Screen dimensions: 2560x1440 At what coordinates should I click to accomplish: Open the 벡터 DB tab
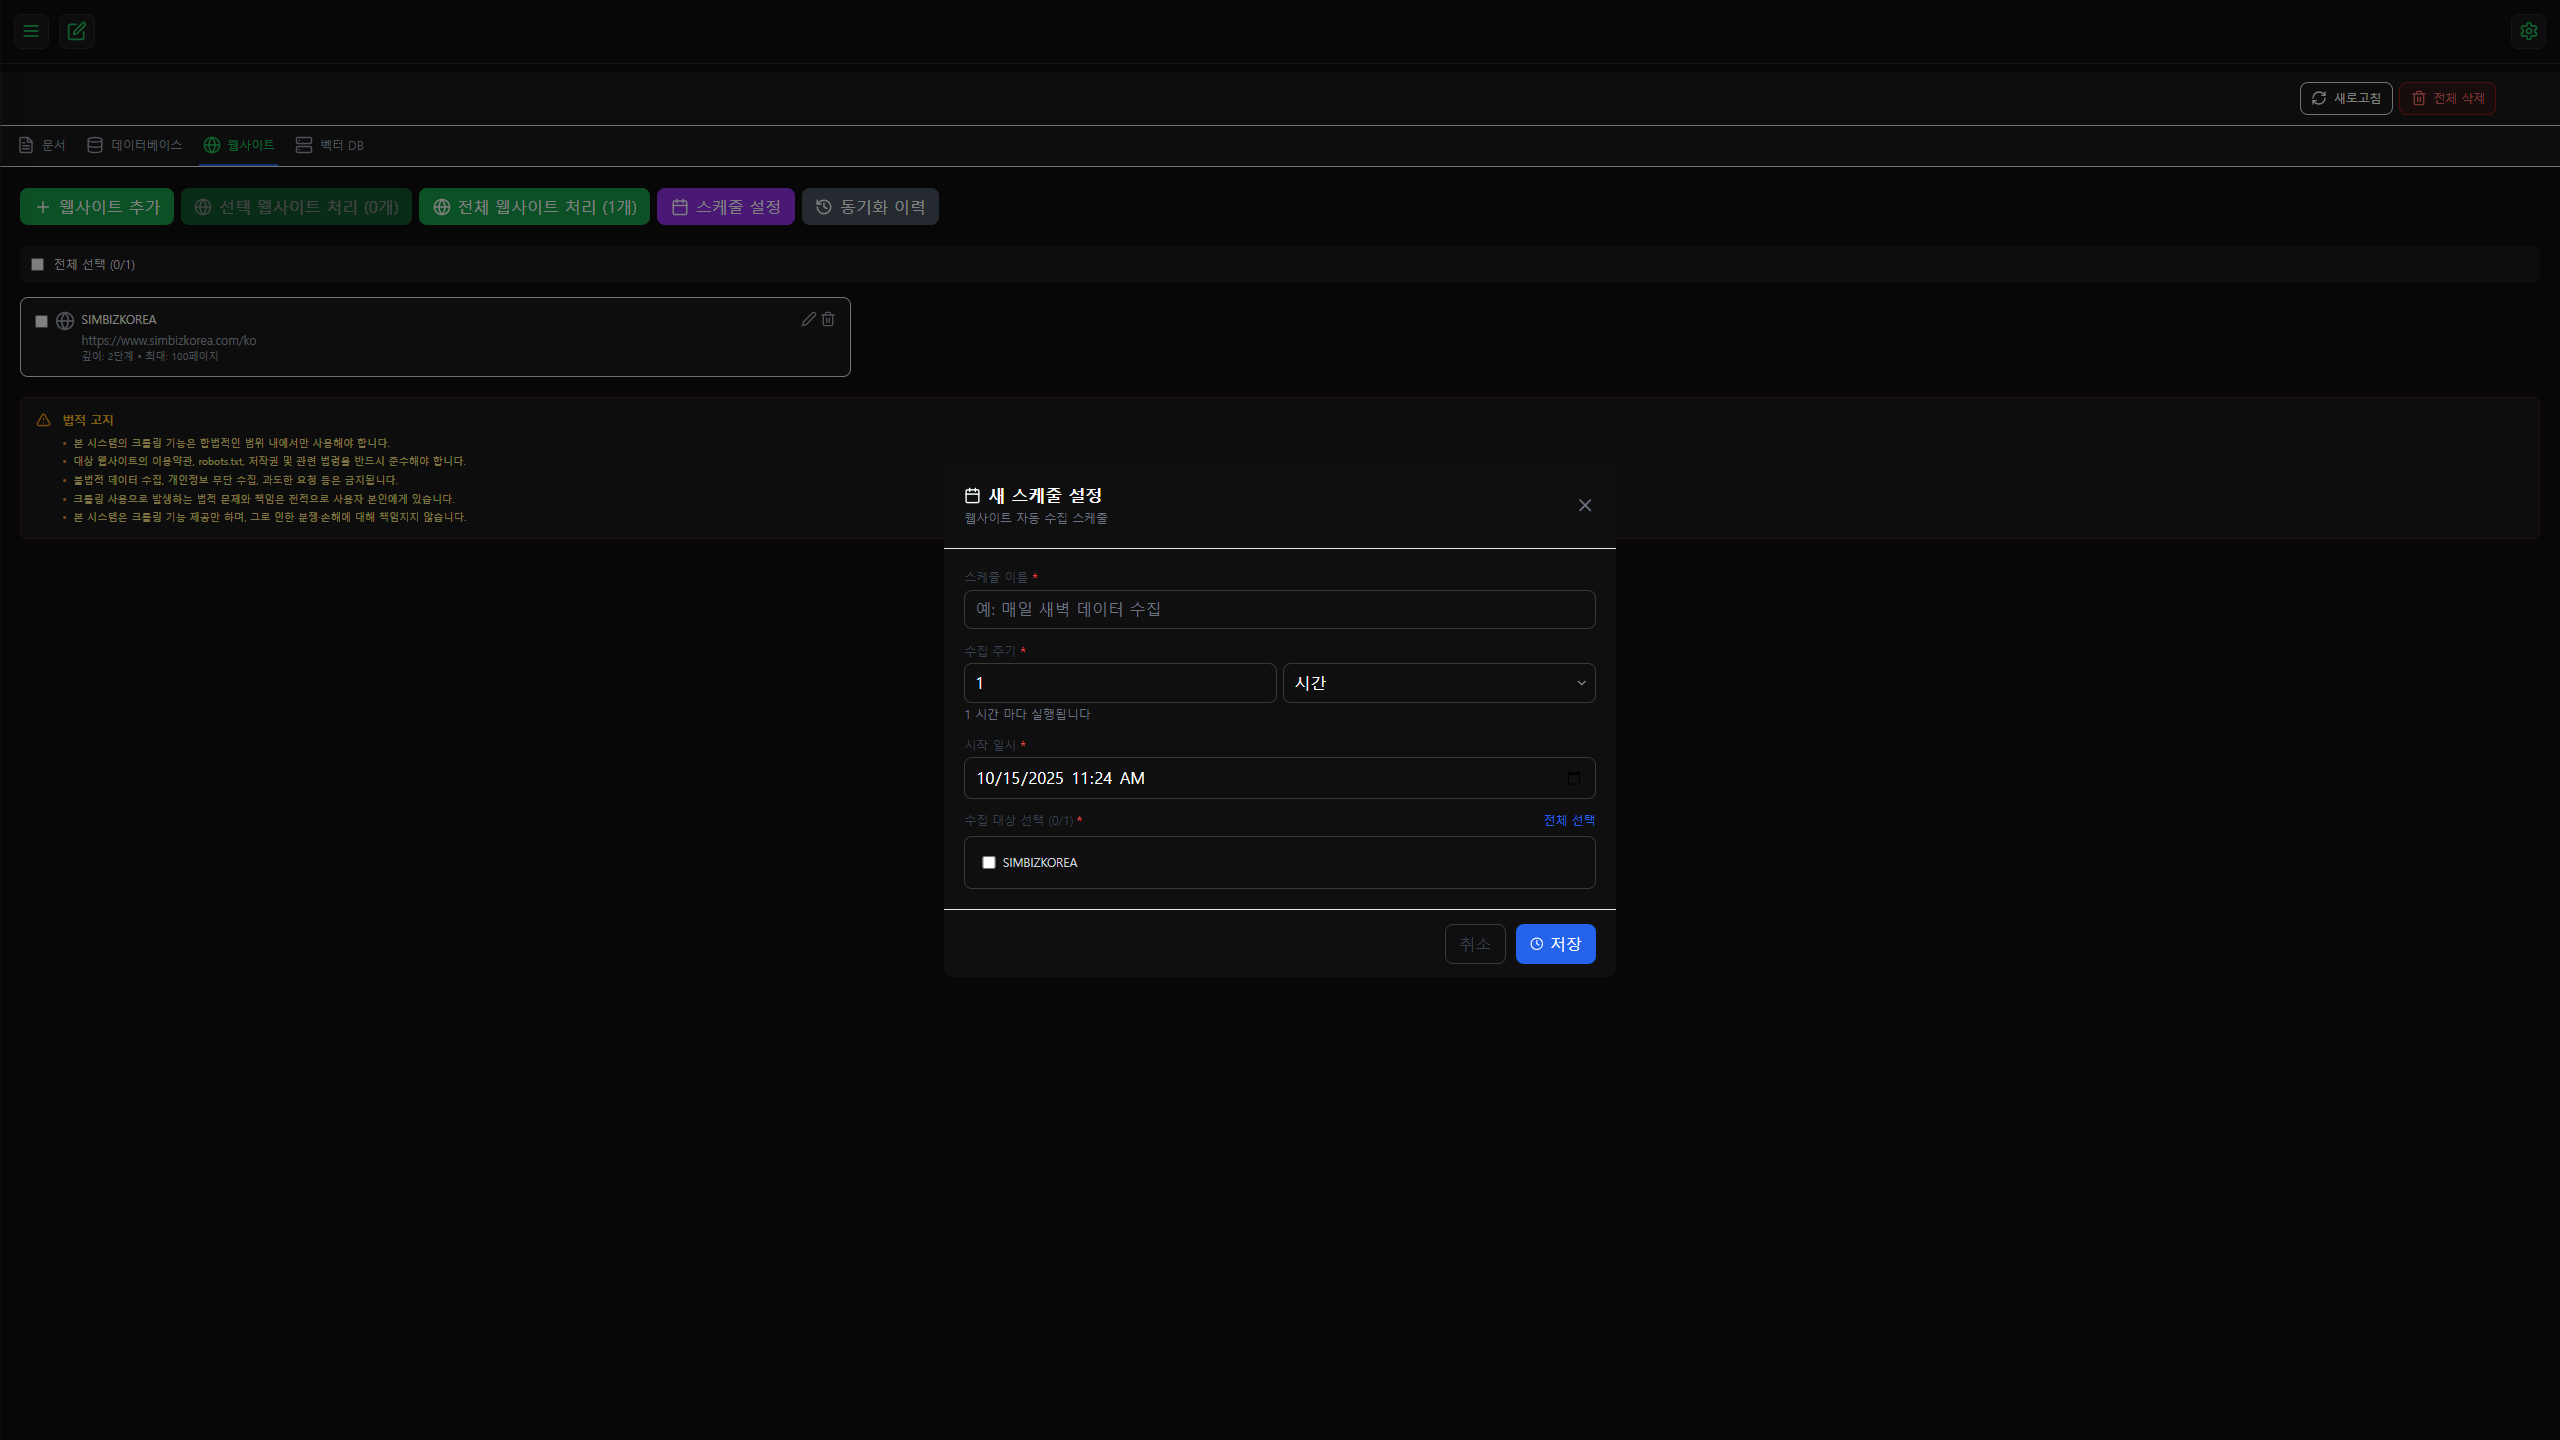(330, 145)
